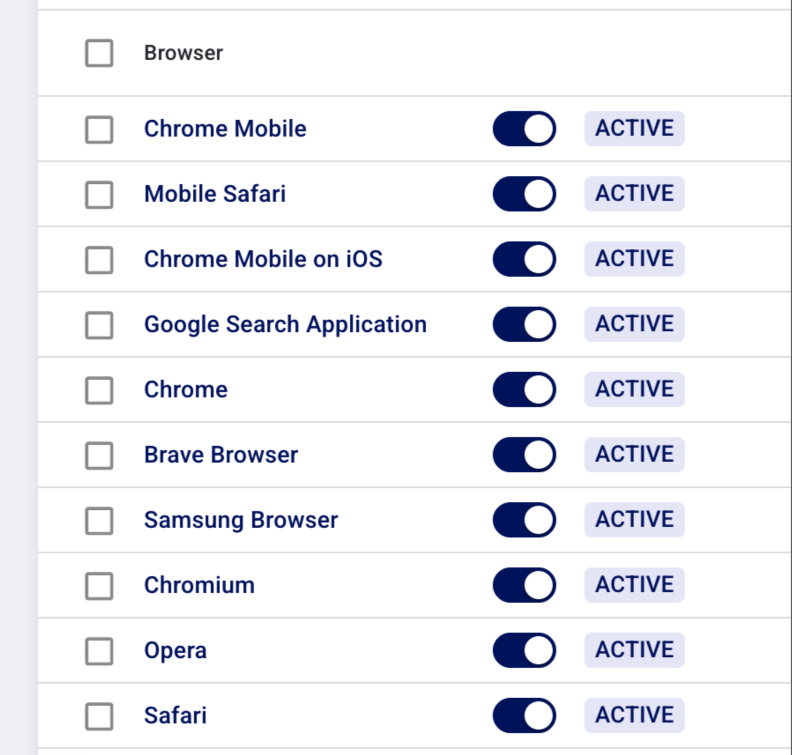792x755 pixels.
Task: Check the Chrome Mobile row checkbox
Action: click(x=99, y=129)
